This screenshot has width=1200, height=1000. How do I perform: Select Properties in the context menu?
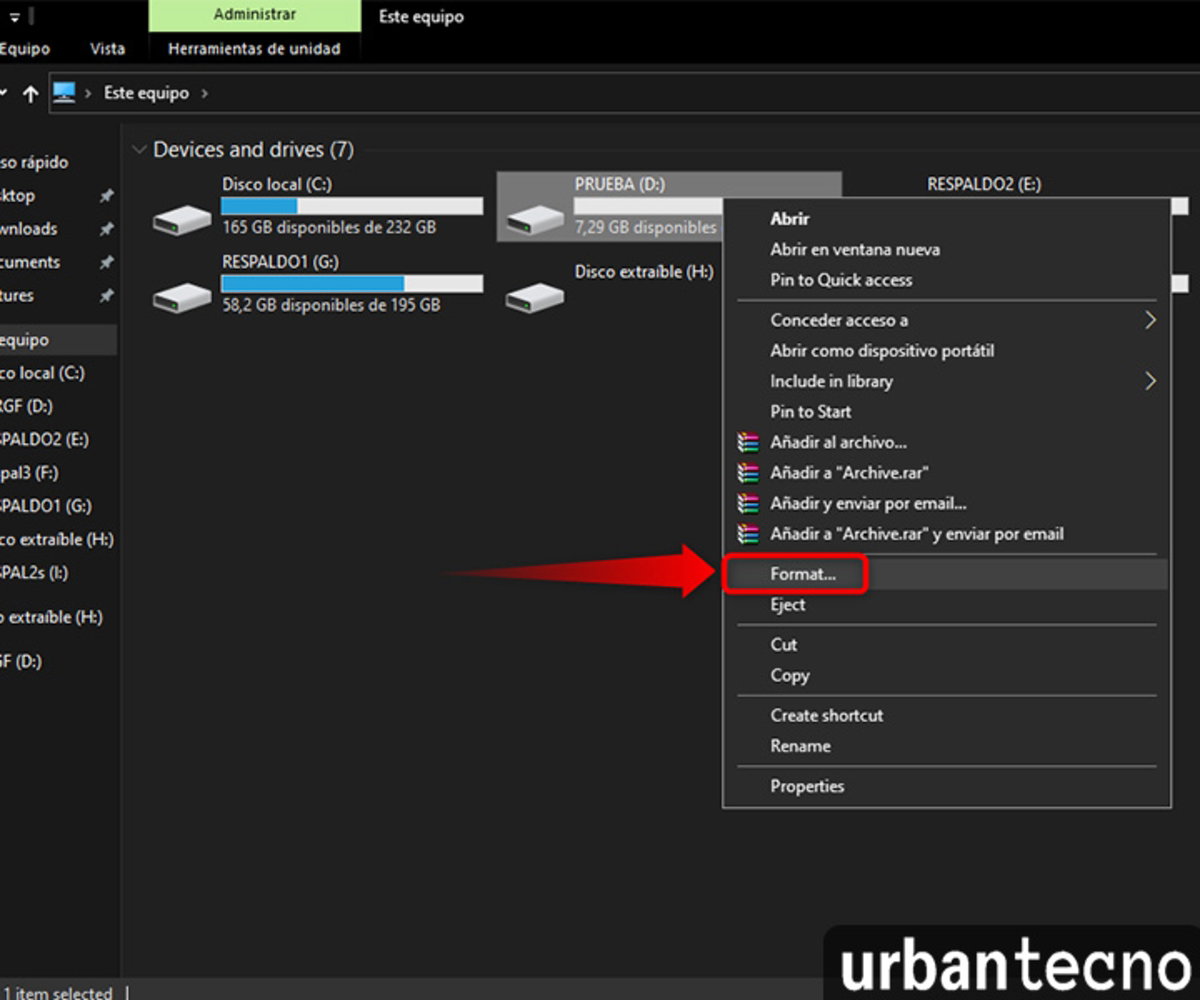(807, 786)
